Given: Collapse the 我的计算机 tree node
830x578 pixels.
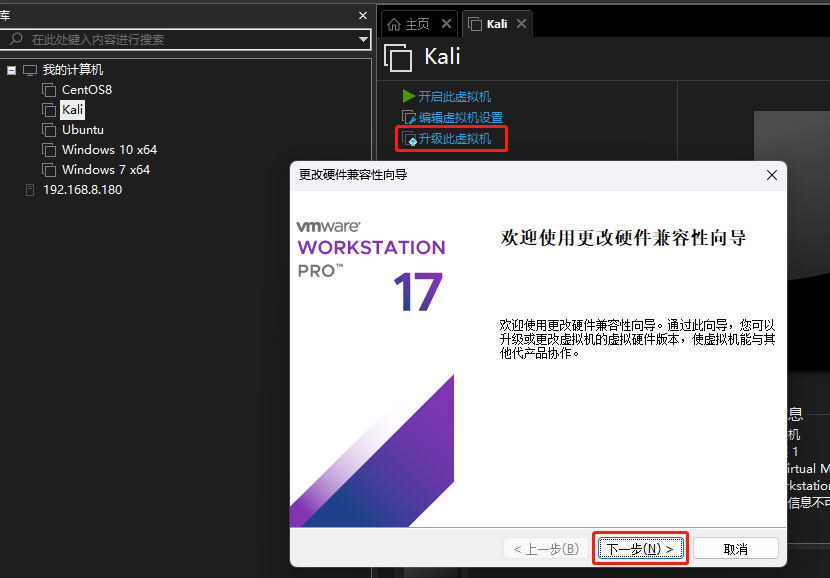Looking at the screenshot, I should pos(11,70).
